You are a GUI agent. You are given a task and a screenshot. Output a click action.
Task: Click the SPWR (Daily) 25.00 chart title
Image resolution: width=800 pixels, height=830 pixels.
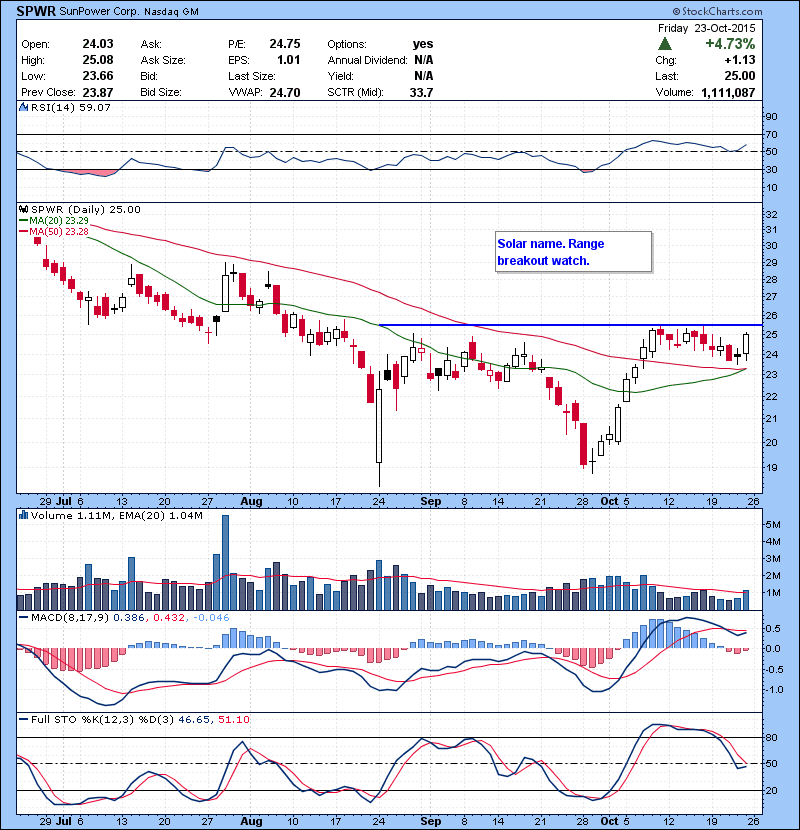click(86, 209)
